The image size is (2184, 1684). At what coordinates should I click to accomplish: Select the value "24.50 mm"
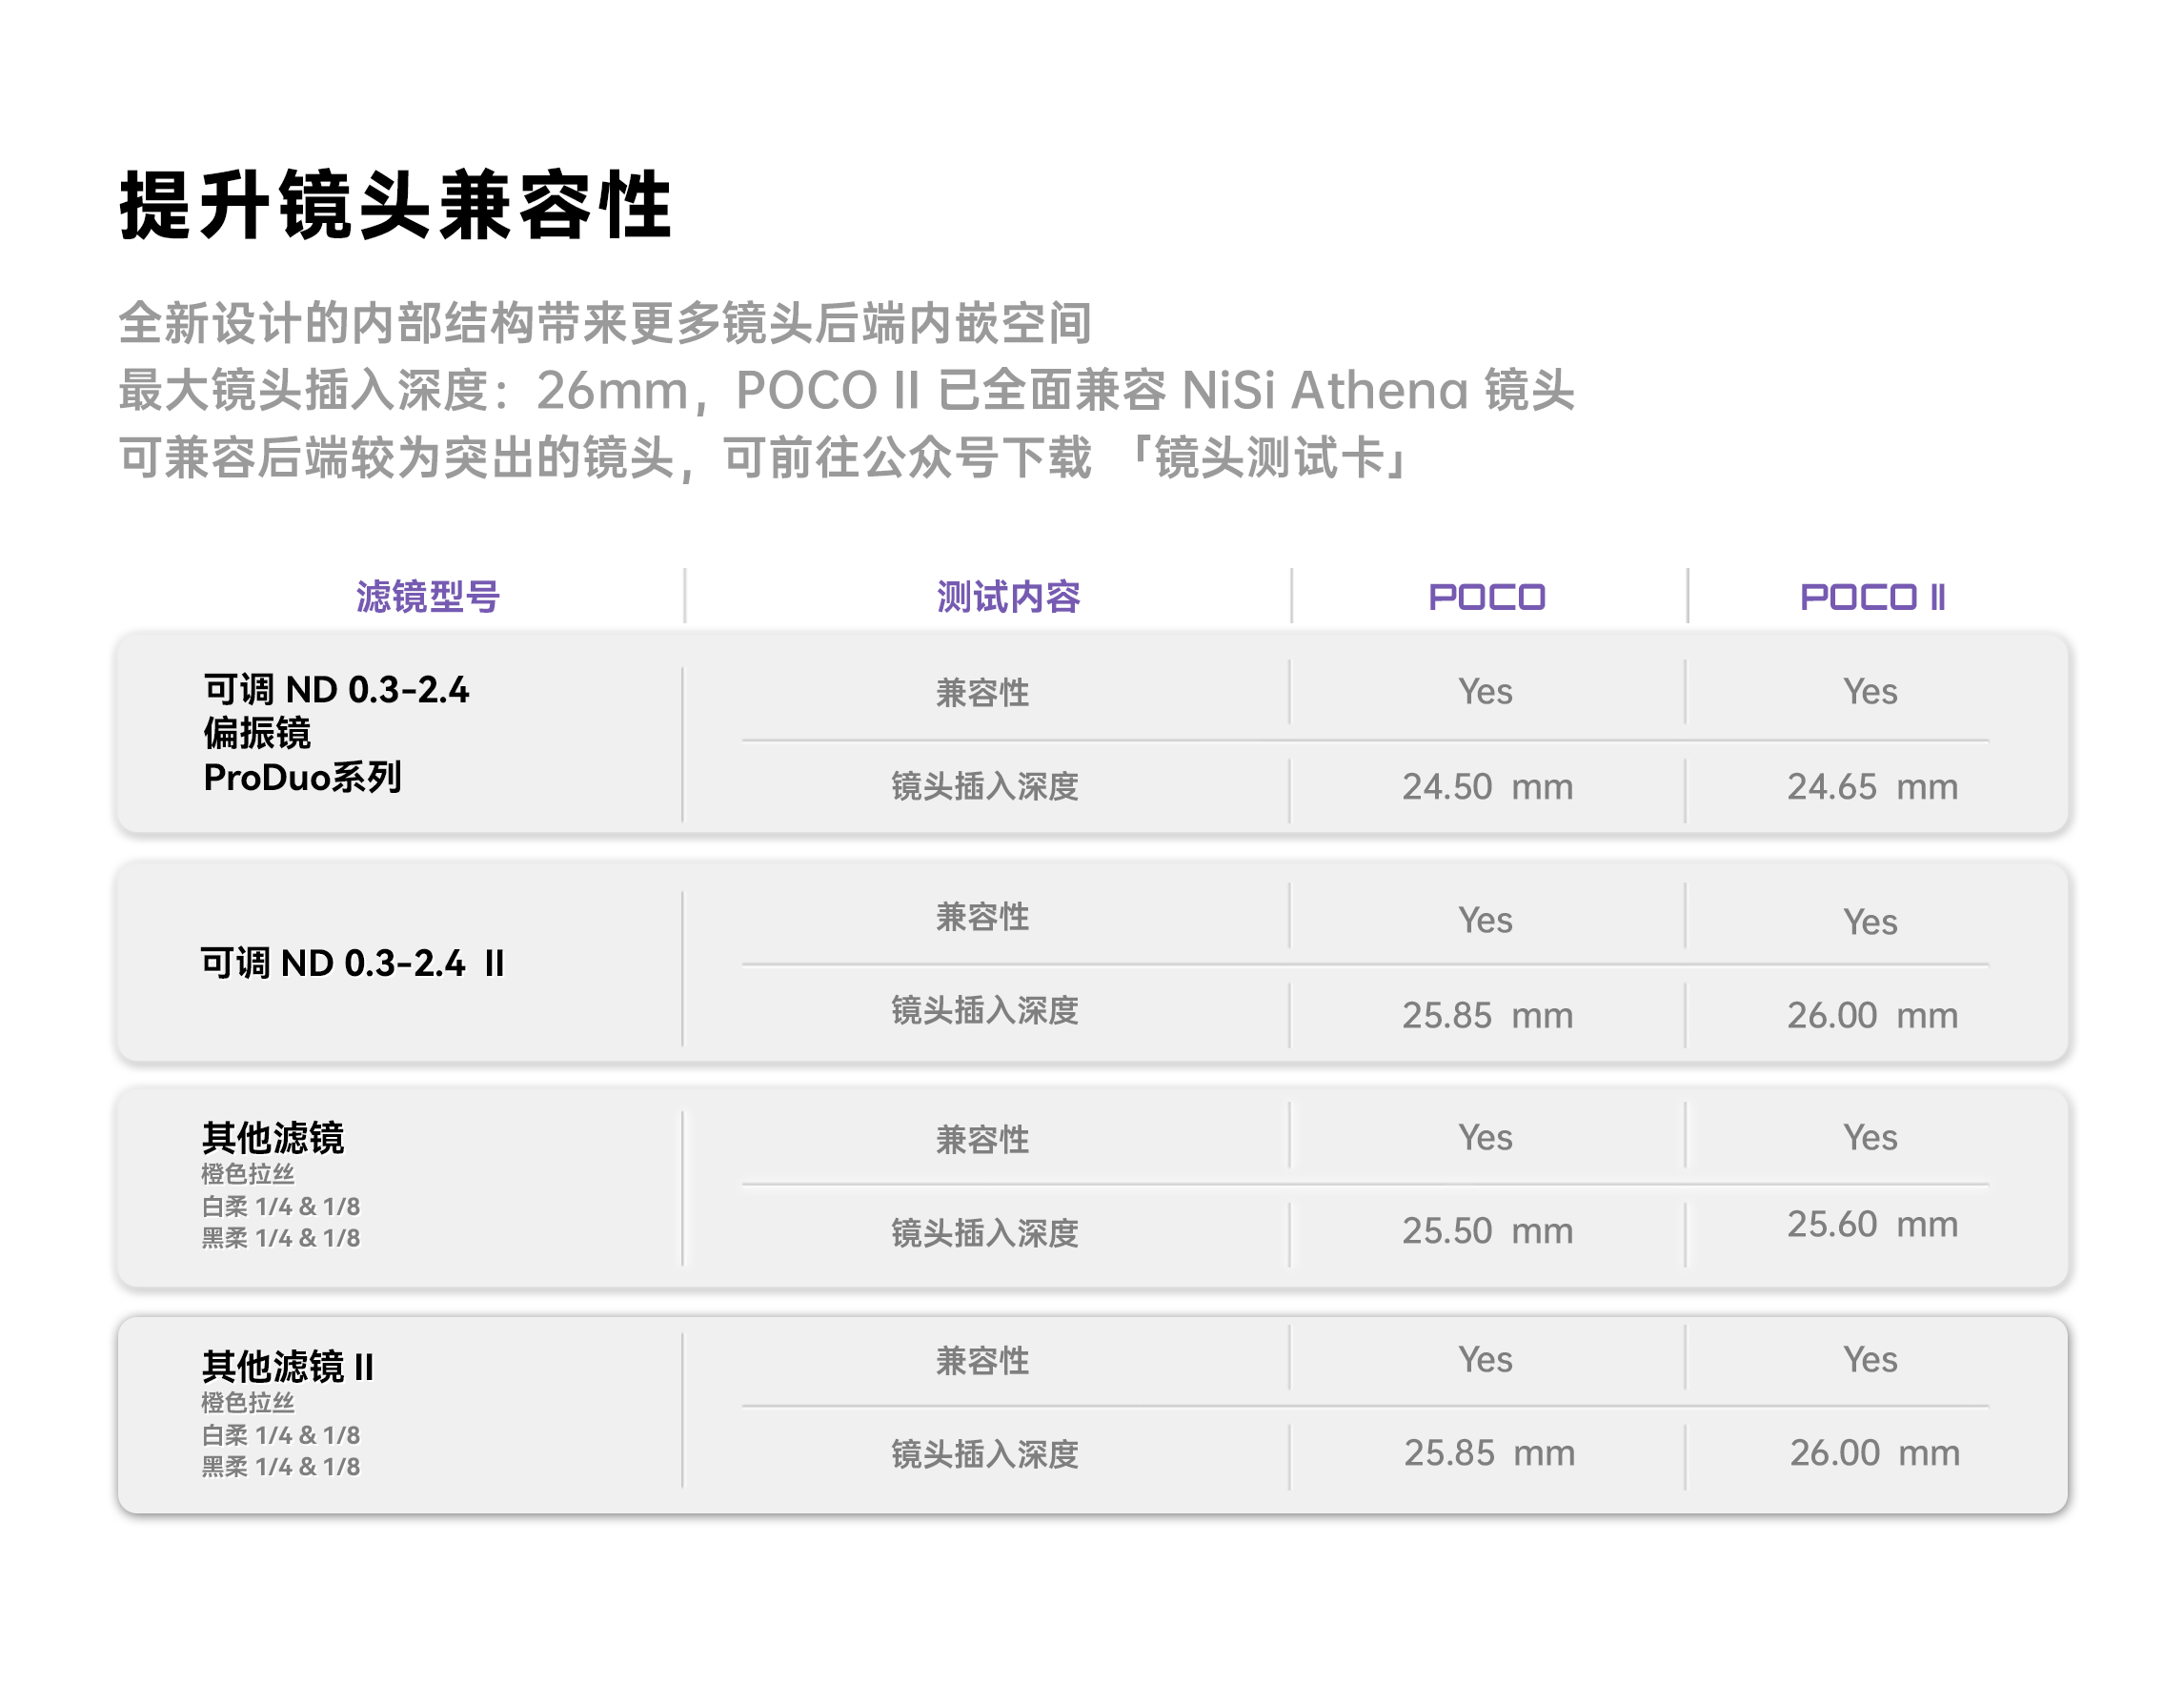(x=1487, y=786)
